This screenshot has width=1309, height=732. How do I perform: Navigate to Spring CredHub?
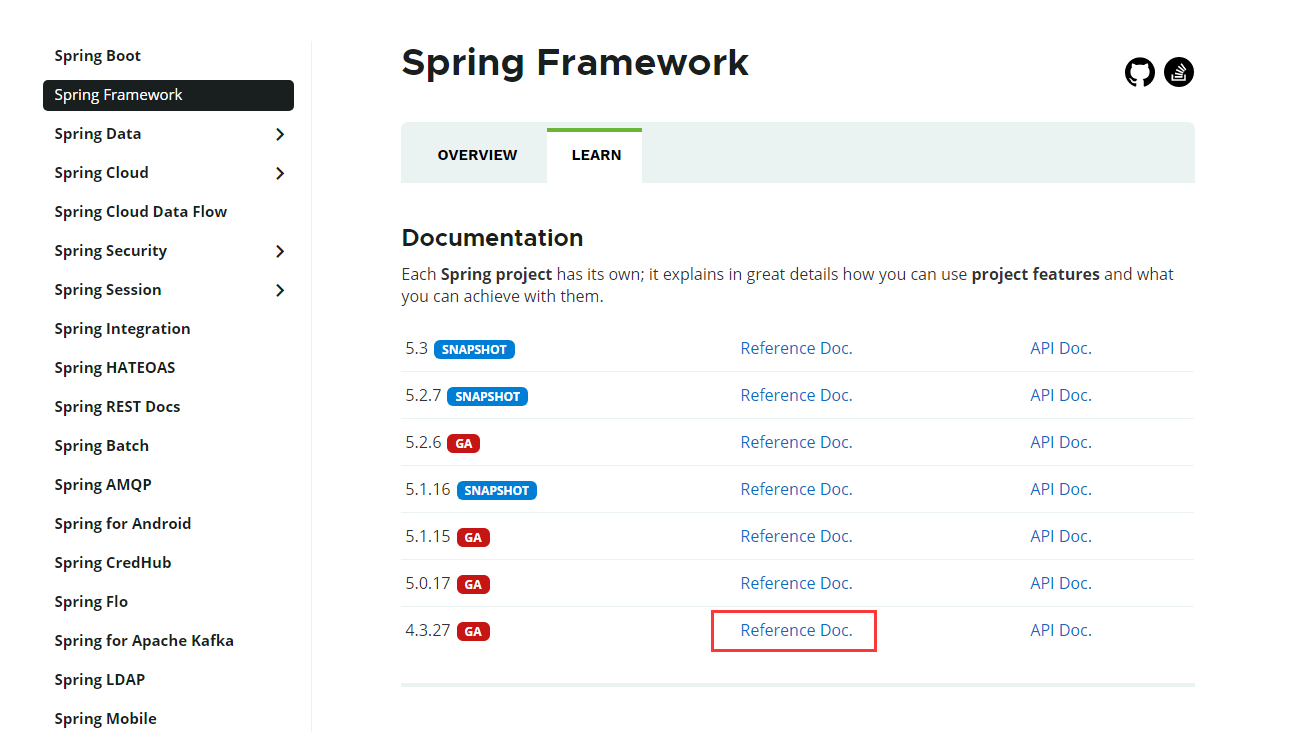[x=113, y=563]
